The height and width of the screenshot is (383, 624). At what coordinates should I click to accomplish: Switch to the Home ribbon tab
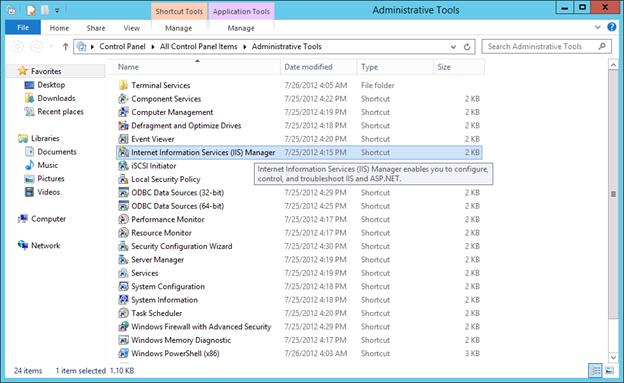tap(59, 28)
